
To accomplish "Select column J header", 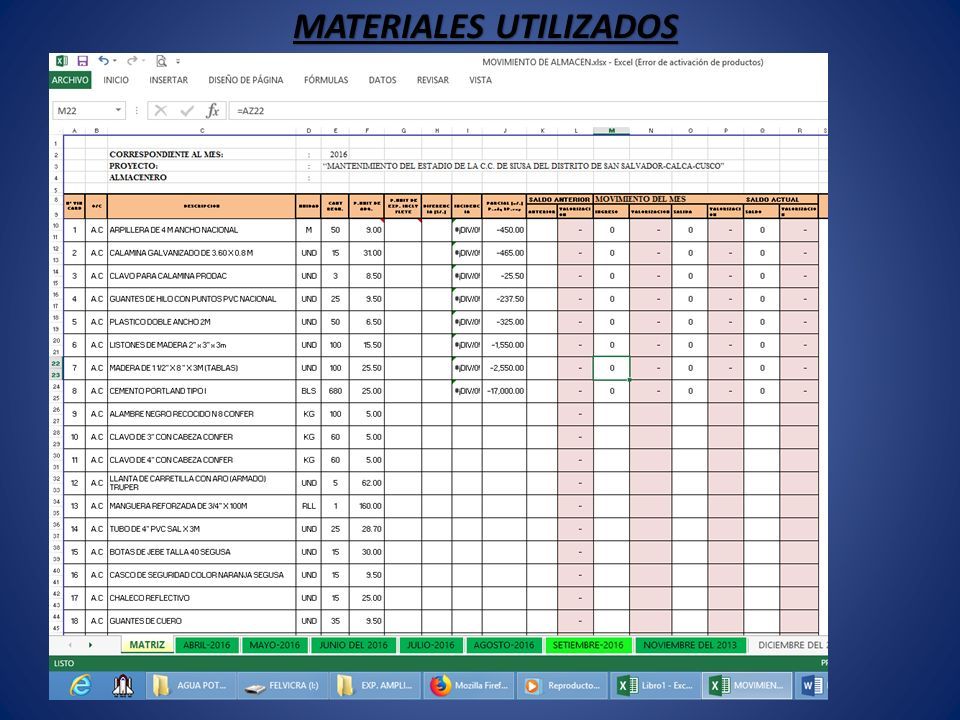I will [504, 130].
